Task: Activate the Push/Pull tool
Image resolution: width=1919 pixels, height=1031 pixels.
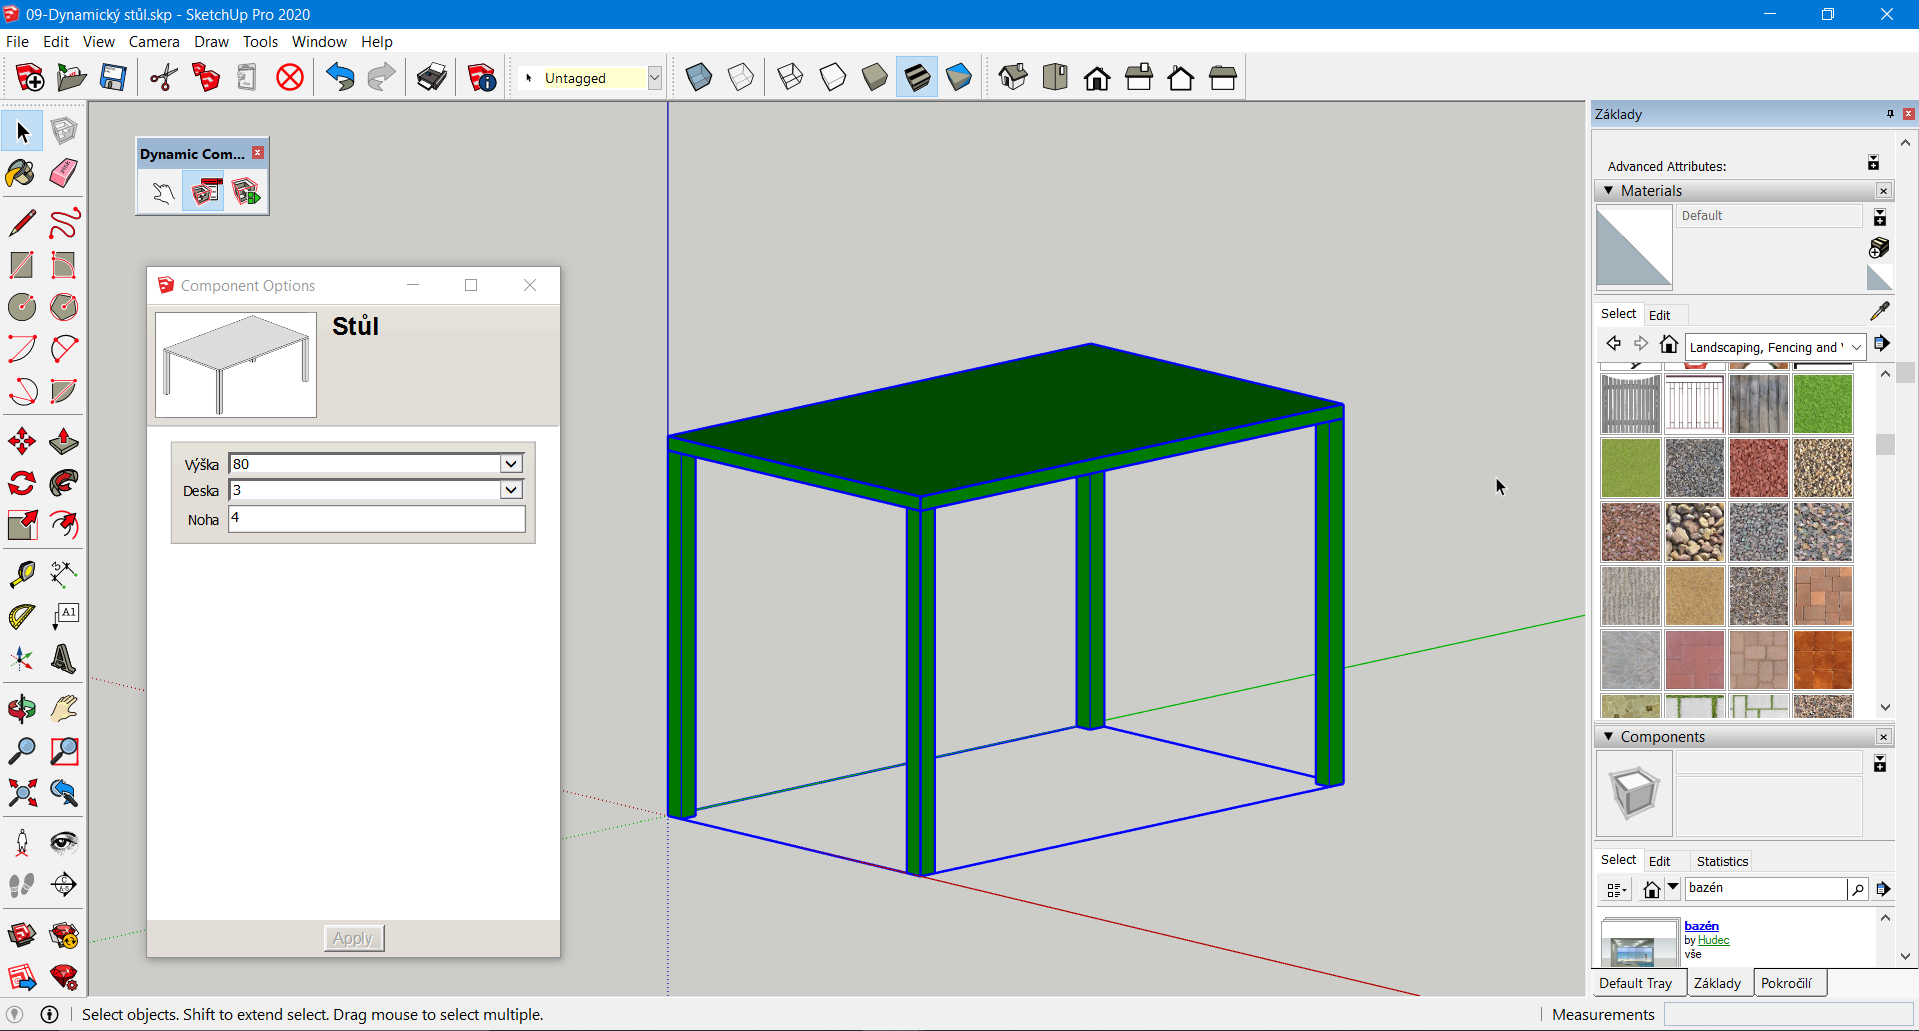Action: tap(63, 441)
